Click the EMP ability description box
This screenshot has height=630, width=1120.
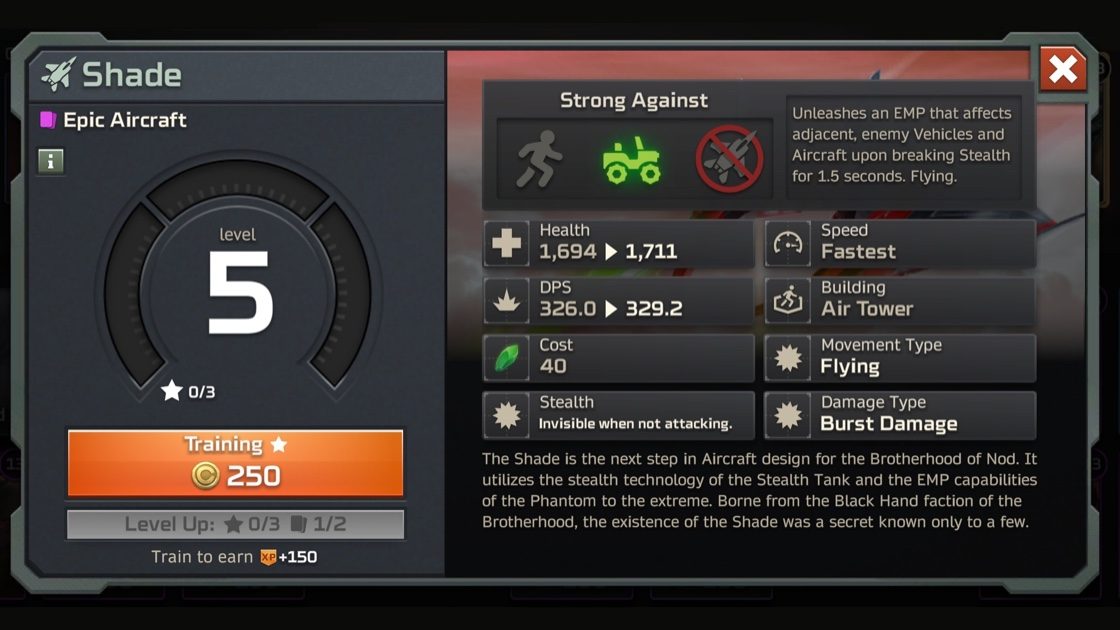click(x=903, y=146)
